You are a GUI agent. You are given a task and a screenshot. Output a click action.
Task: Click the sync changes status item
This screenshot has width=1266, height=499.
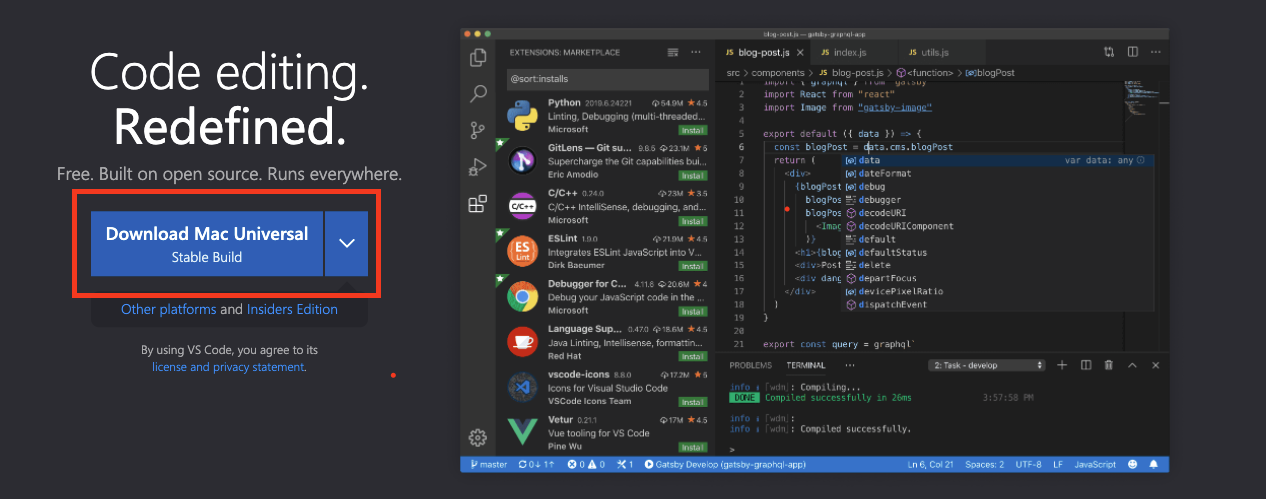[538, 465]
